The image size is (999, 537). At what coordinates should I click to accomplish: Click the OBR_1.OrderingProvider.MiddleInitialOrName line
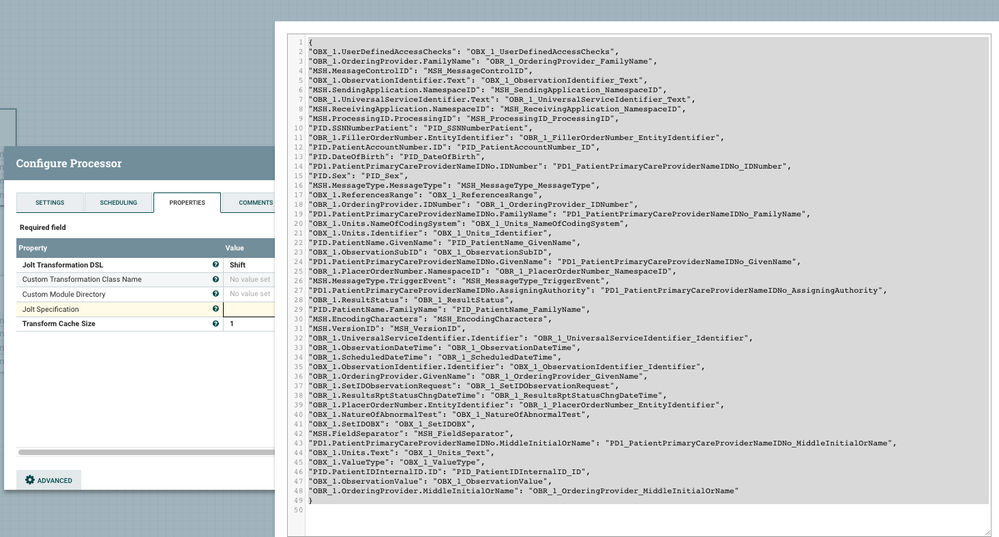[523, 491]
